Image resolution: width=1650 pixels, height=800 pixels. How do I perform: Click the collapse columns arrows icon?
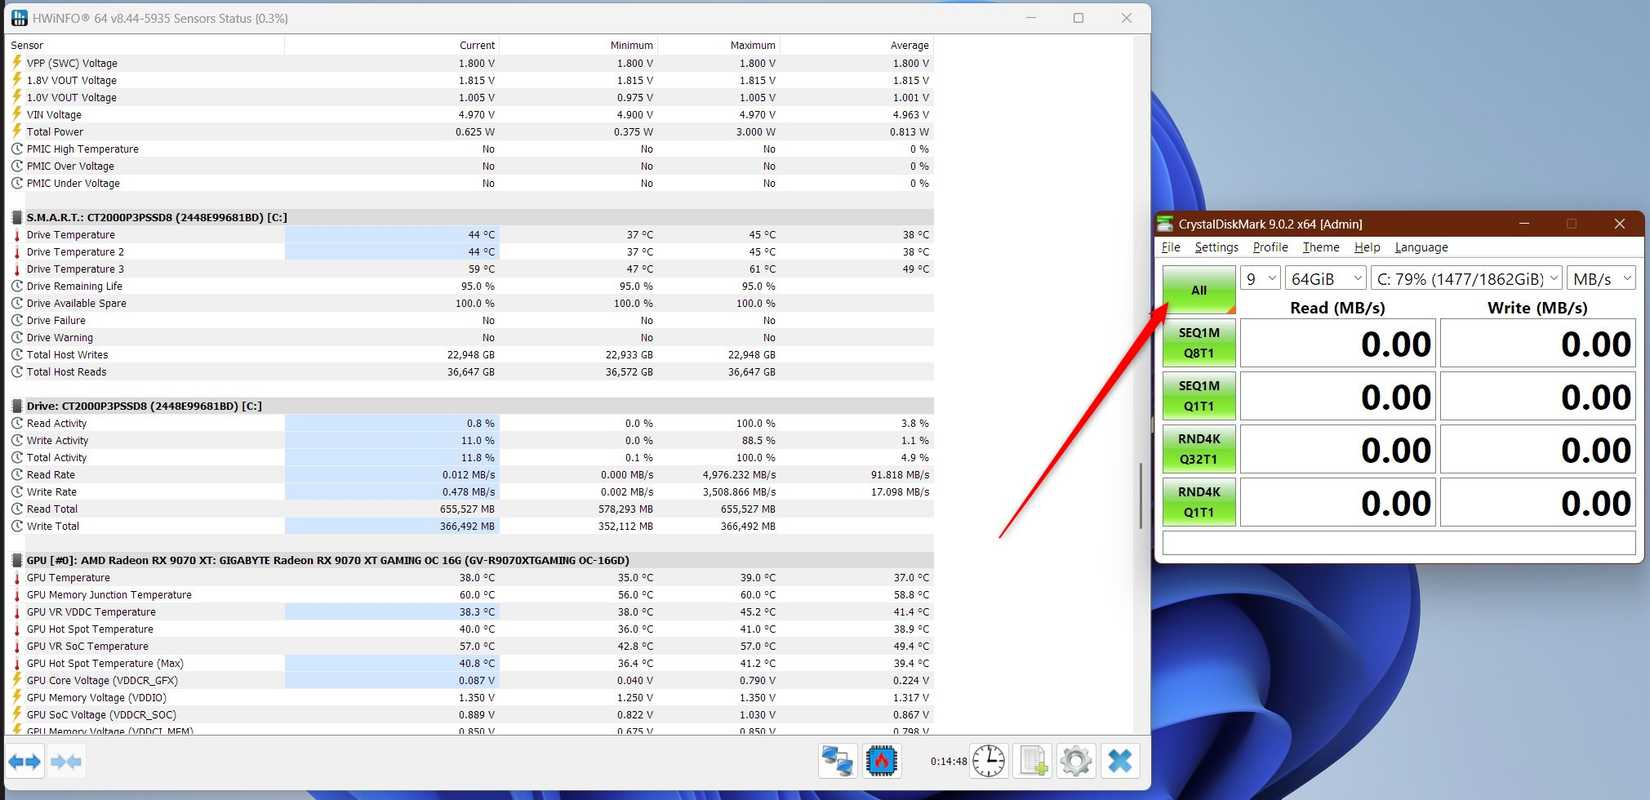pos(66,762)
